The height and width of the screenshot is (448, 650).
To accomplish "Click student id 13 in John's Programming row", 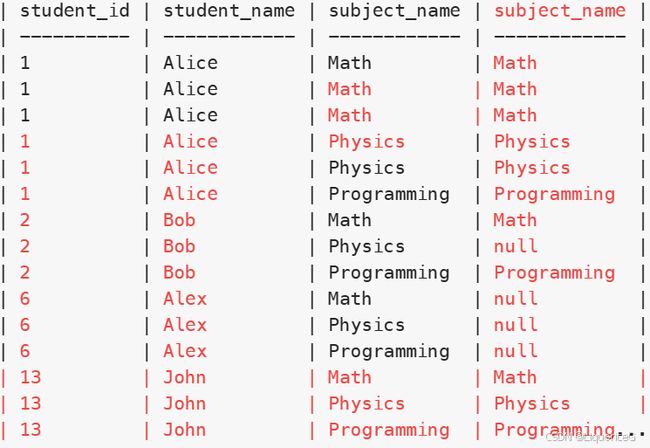I will [31, 429].
